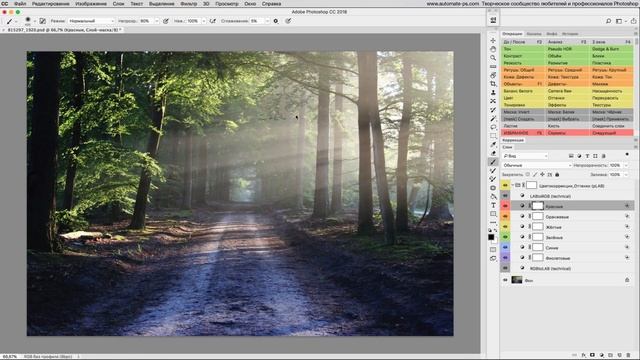Select the Crop tool

pyautogui.click(x=493, y=84)
